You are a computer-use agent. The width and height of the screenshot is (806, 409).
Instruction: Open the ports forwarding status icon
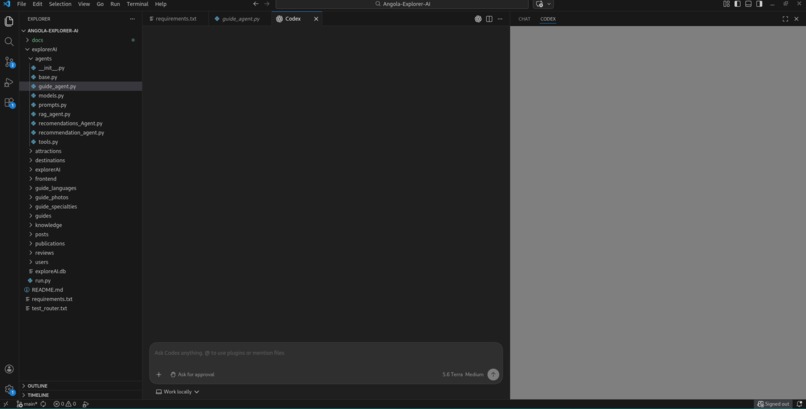coord(85,404)
